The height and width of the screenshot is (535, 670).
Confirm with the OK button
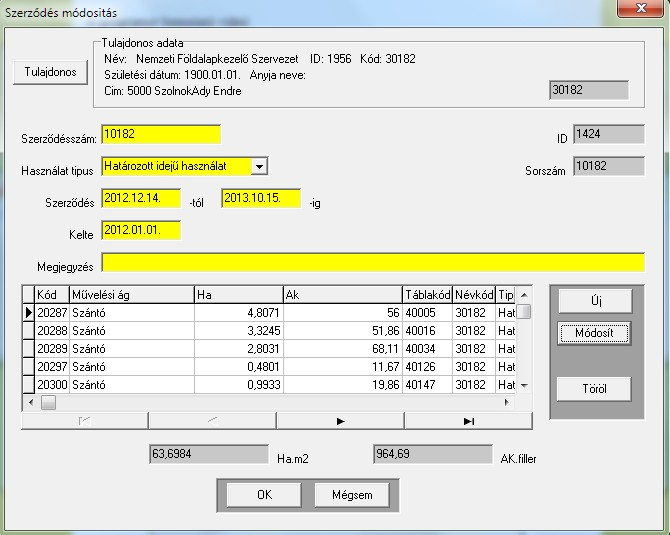click(264, 495)
